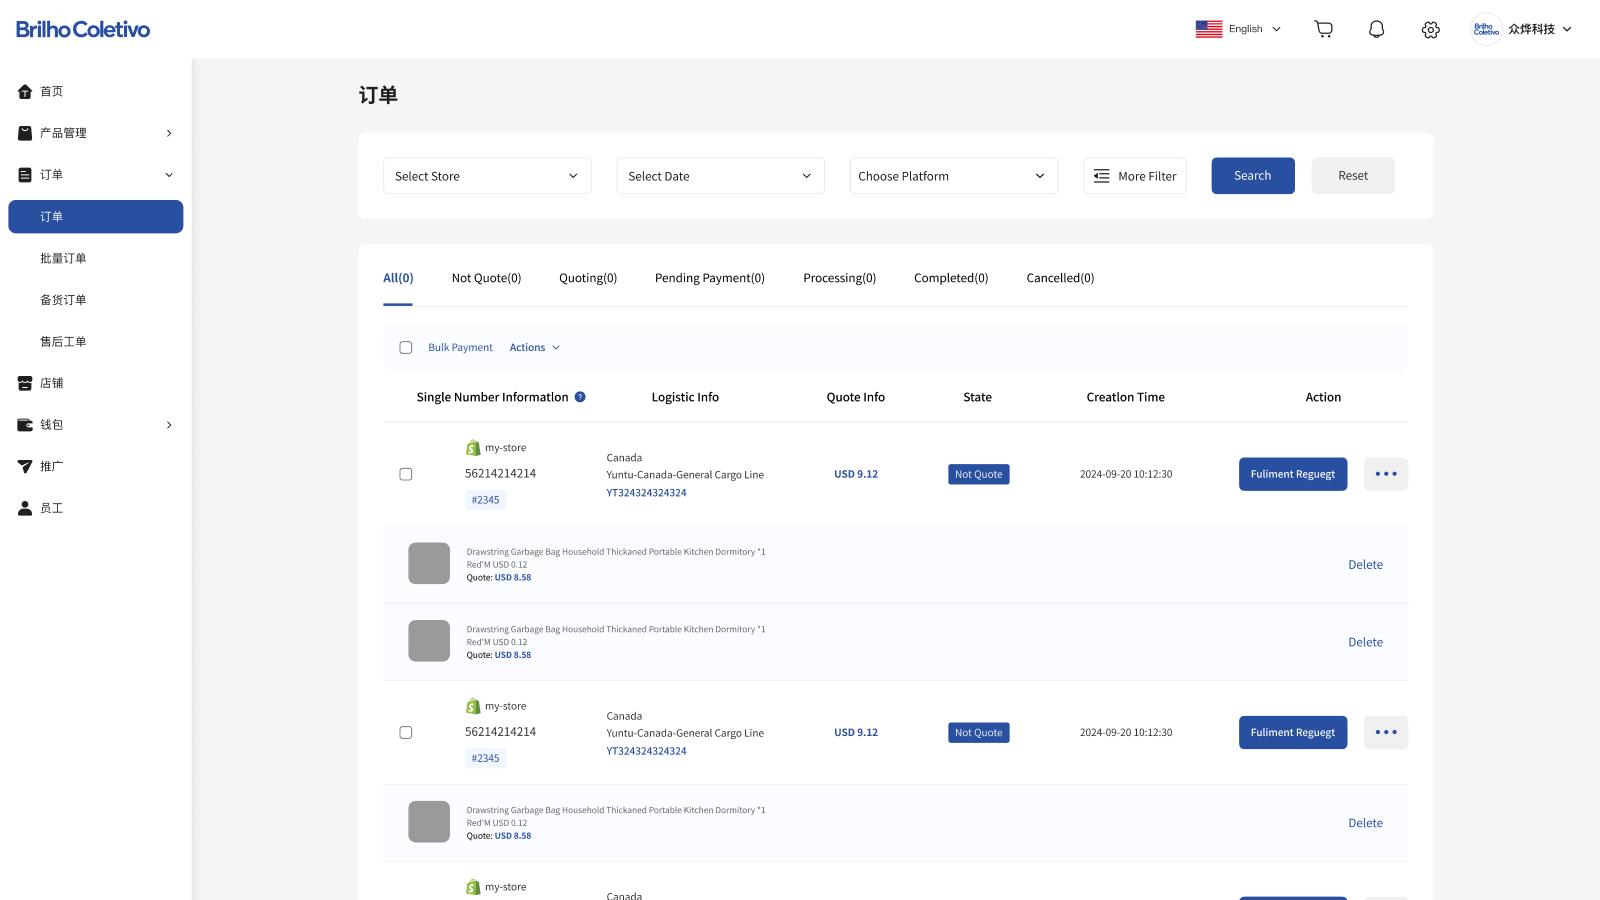
Task: Click the home icon in the sidebar
Action: 25,92
